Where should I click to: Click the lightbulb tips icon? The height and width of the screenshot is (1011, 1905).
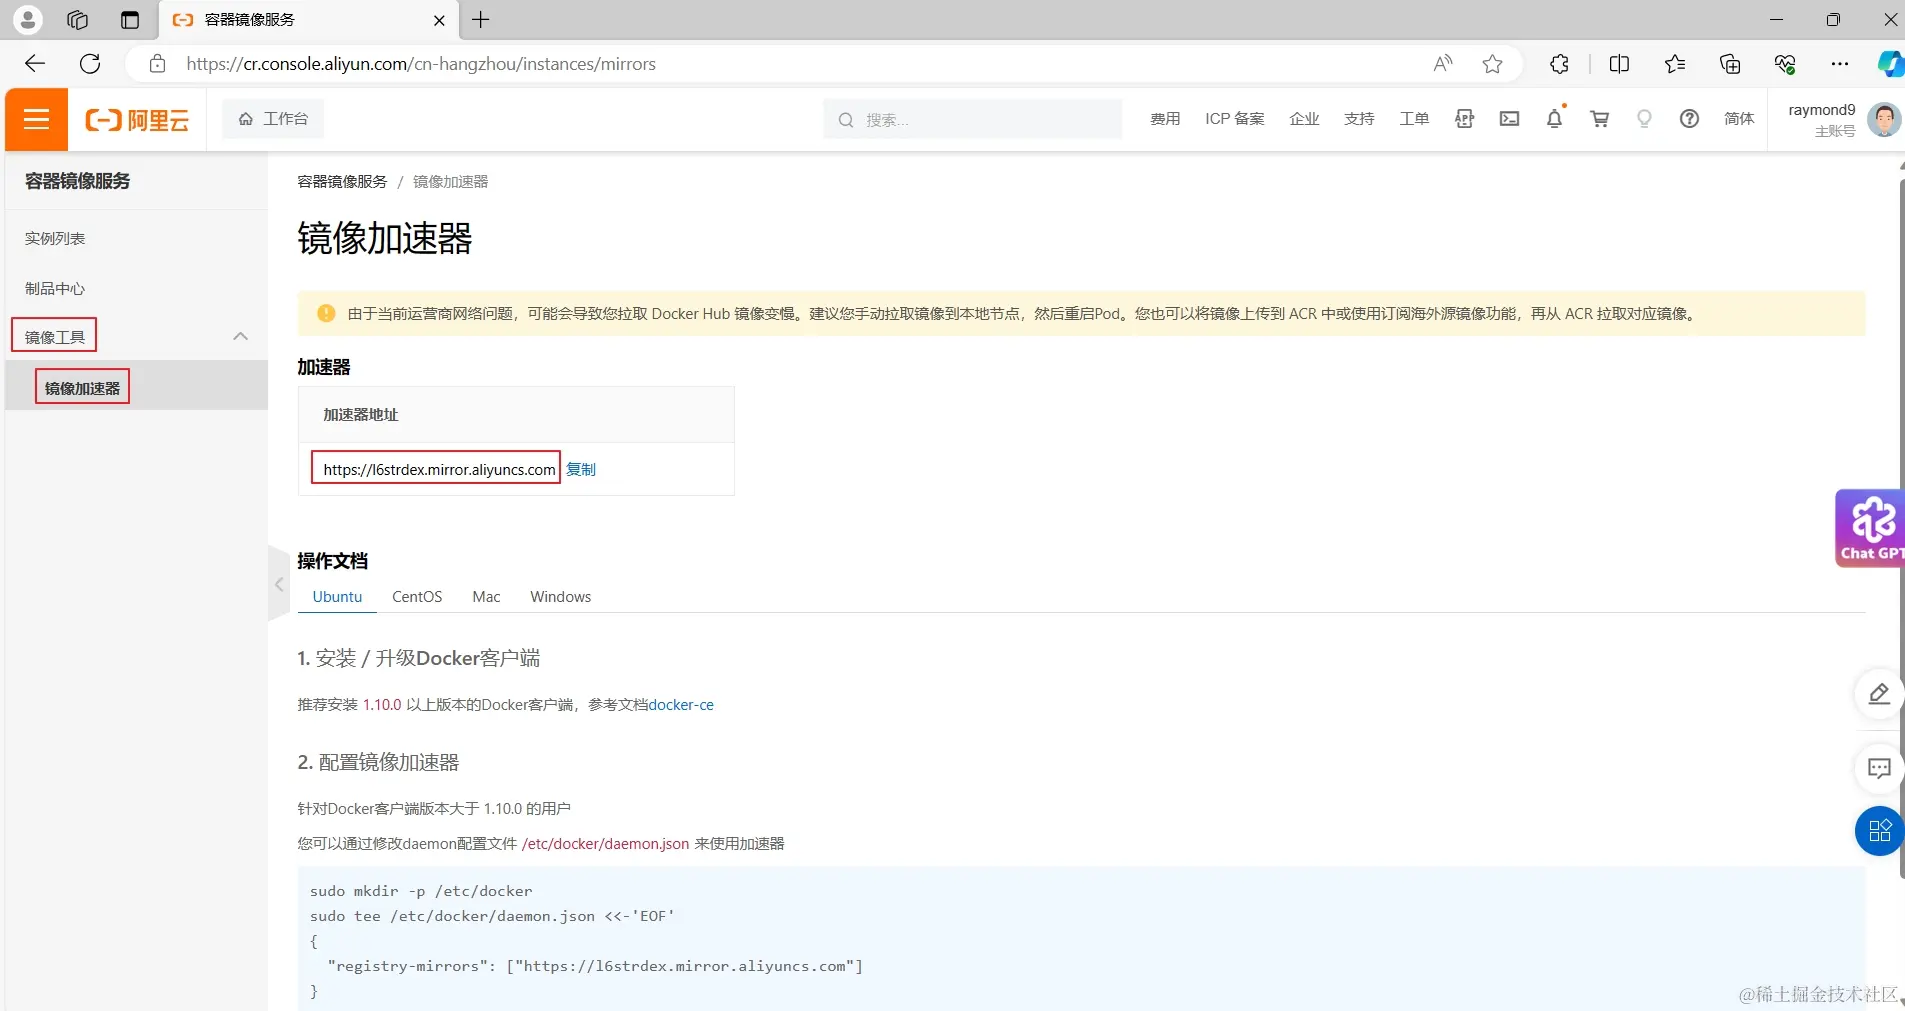click(1644, 119)
